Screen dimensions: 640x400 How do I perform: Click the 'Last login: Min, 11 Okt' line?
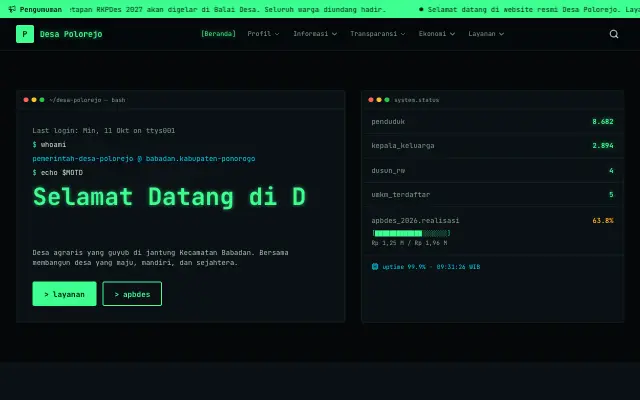[104, 131]
